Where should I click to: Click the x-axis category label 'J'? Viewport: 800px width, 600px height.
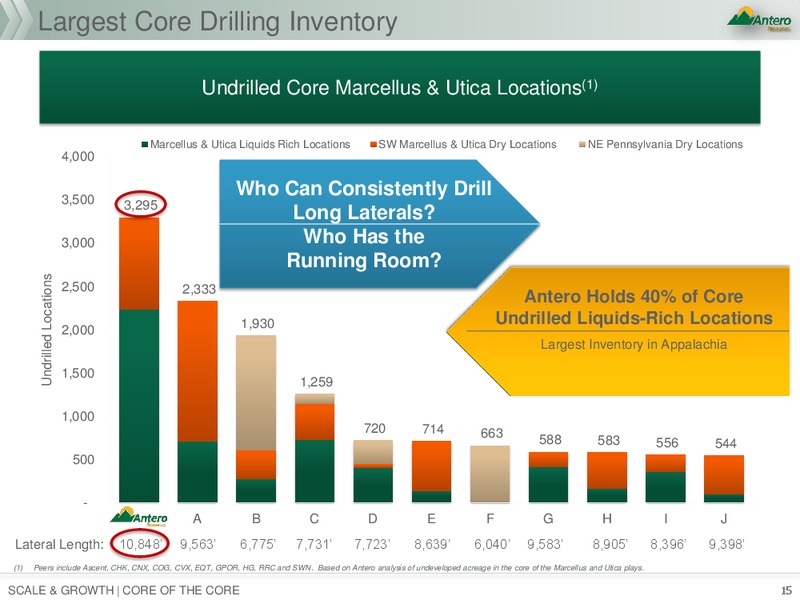(x=724, y=518)
